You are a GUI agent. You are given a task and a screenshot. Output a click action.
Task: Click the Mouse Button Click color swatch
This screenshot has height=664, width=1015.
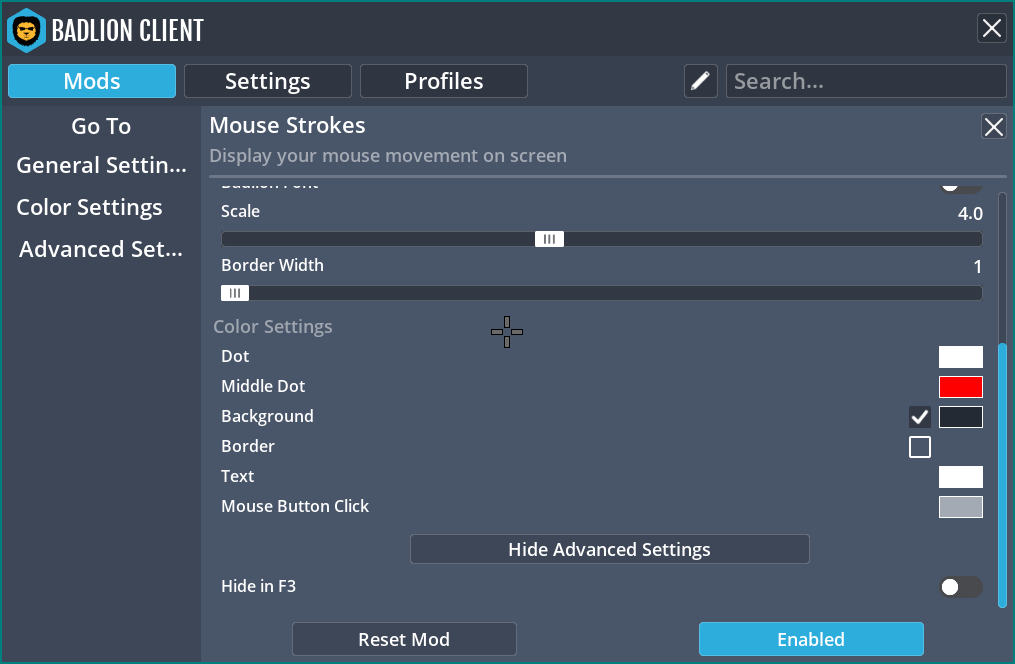tap(960, 506)
